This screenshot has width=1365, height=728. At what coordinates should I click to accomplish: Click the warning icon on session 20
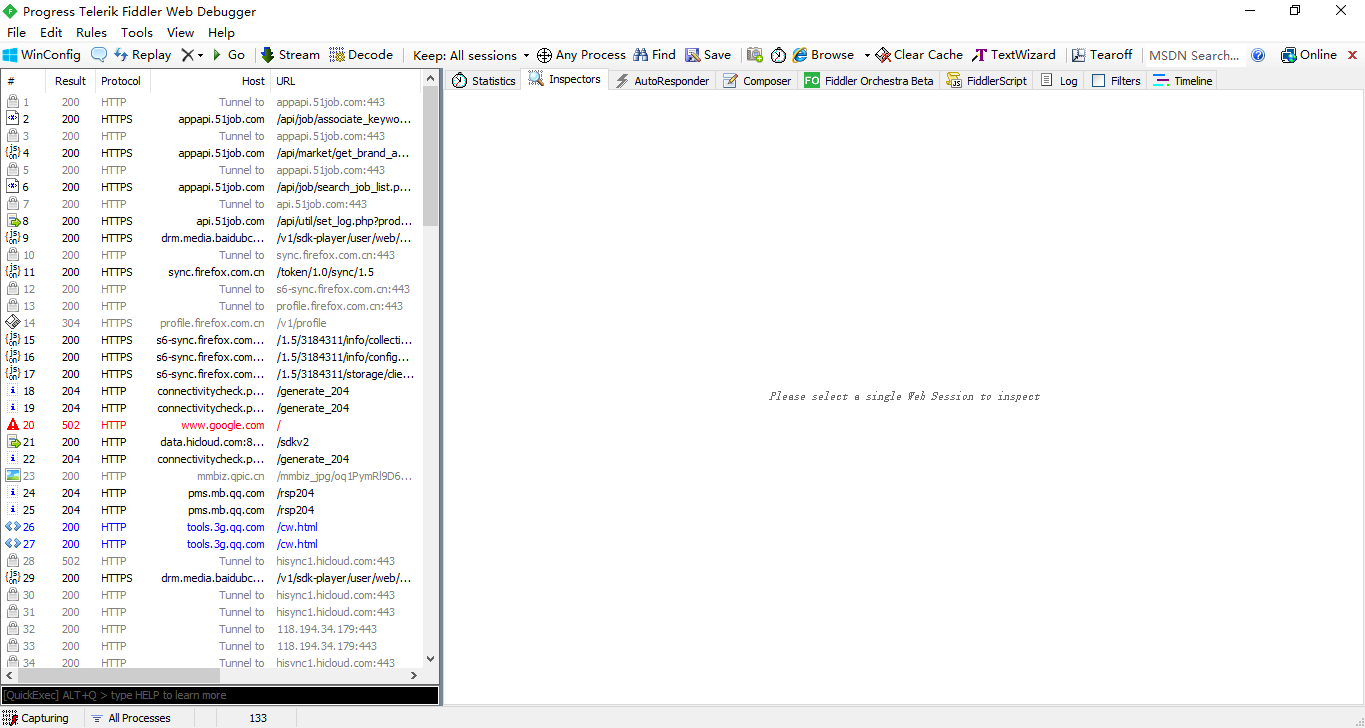click(x=13, y=425)
